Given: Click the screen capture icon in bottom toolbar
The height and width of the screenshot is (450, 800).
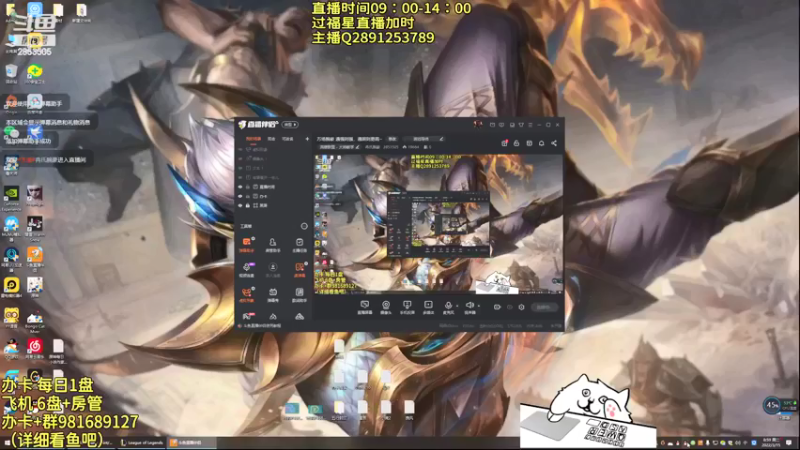Looking at the screenshot, I should (x=364, y=307).
